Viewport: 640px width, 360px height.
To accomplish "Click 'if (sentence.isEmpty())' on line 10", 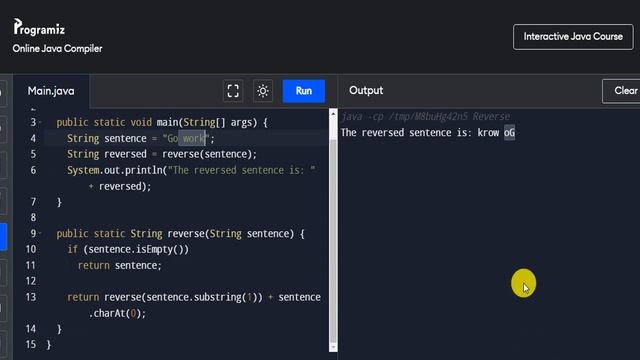I will coord(128,249).
